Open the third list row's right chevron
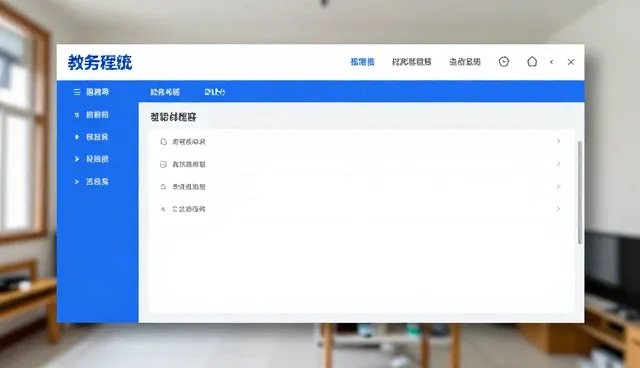 tap(558, 186)
